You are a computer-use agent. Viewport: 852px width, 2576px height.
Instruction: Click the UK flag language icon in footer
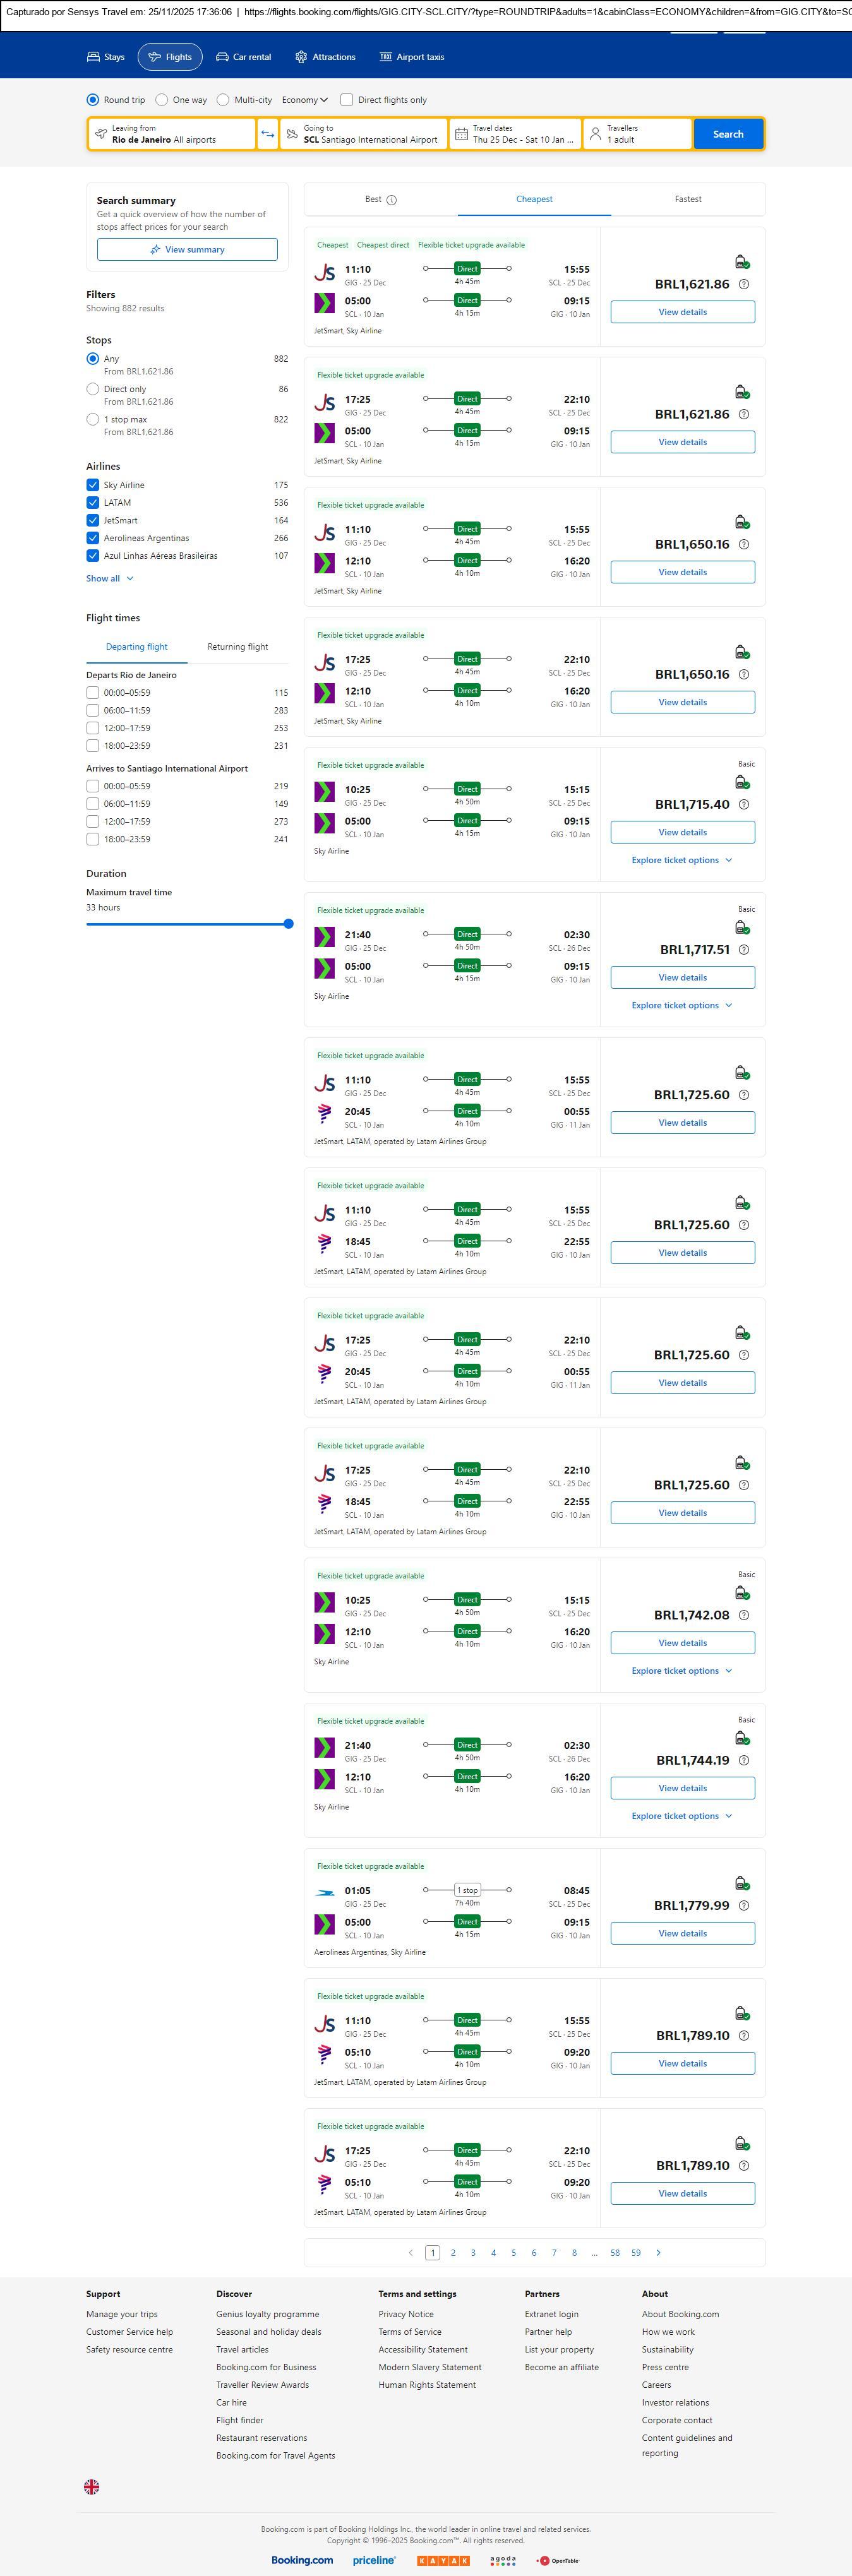click(x=91, y=2486)
